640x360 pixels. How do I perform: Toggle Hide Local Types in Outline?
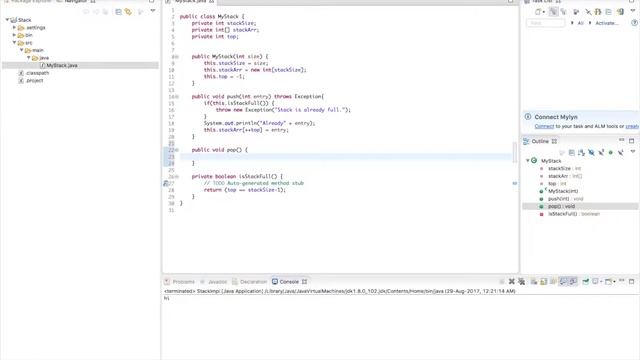(x=620, y=153)
